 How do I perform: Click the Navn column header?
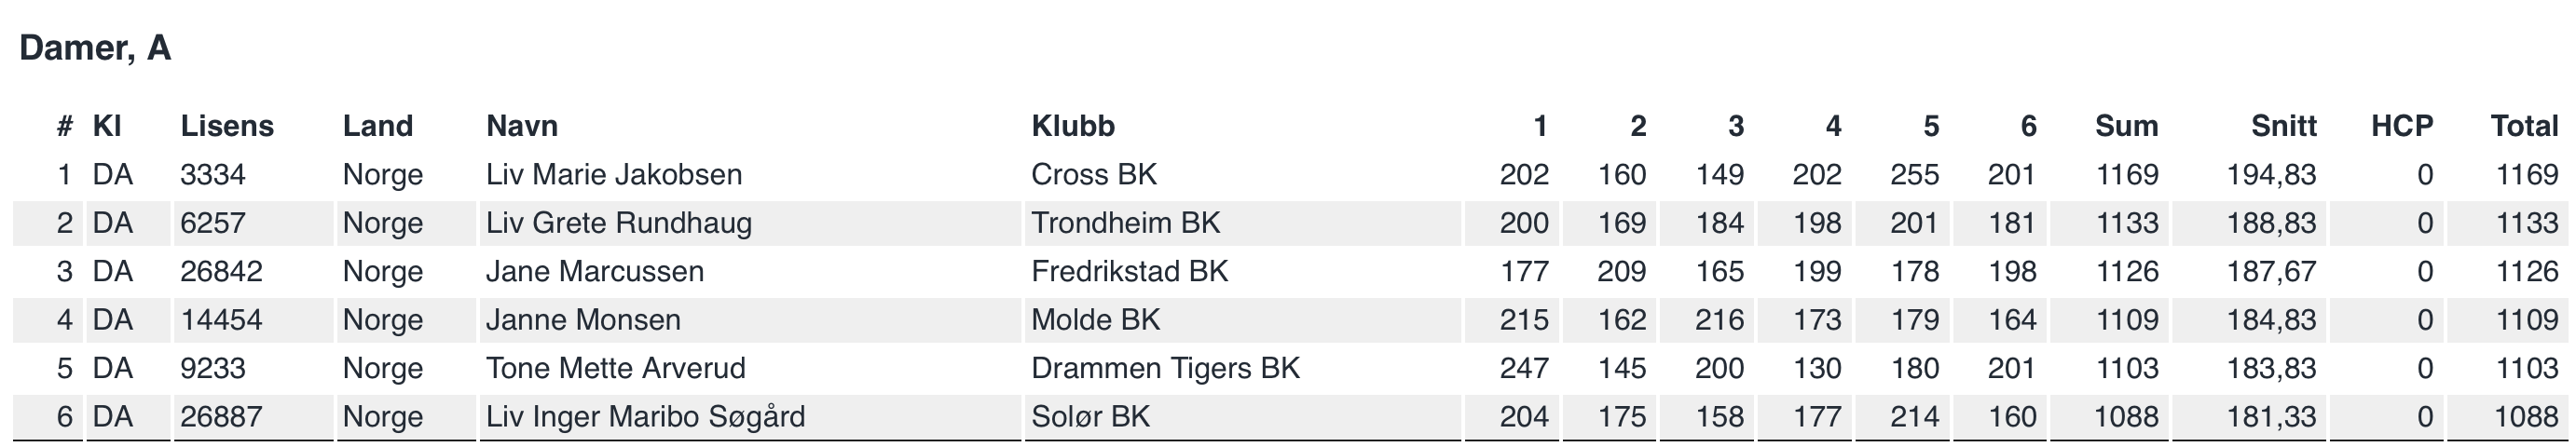tap(522, 126)
